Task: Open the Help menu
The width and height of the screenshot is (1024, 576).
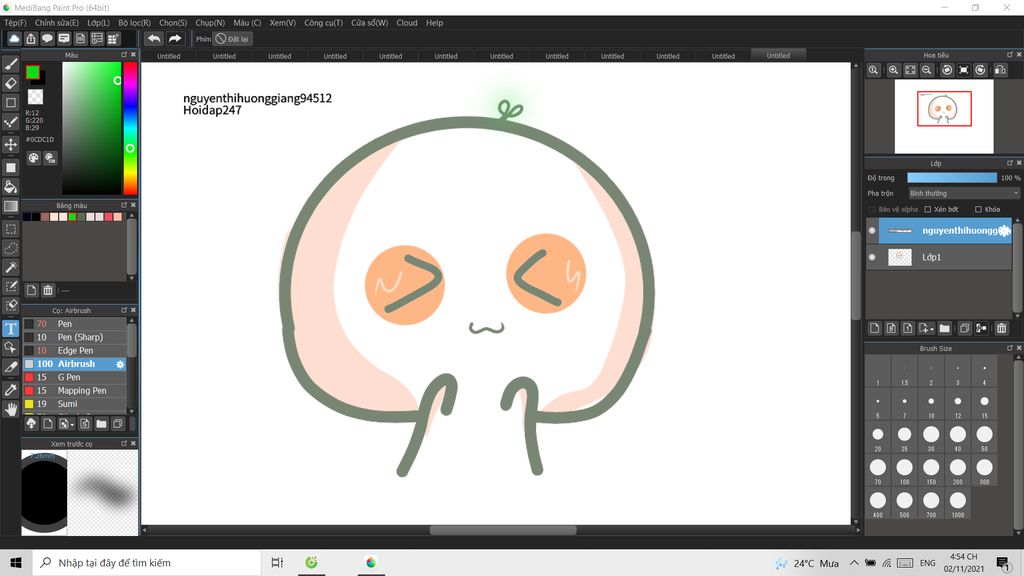Action: [x=435, y=23]
